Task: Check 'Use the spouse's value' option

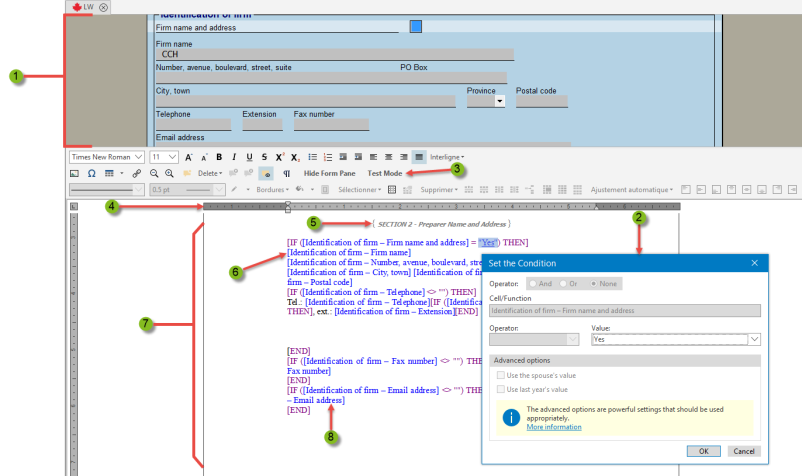Action: pos(498,374)
